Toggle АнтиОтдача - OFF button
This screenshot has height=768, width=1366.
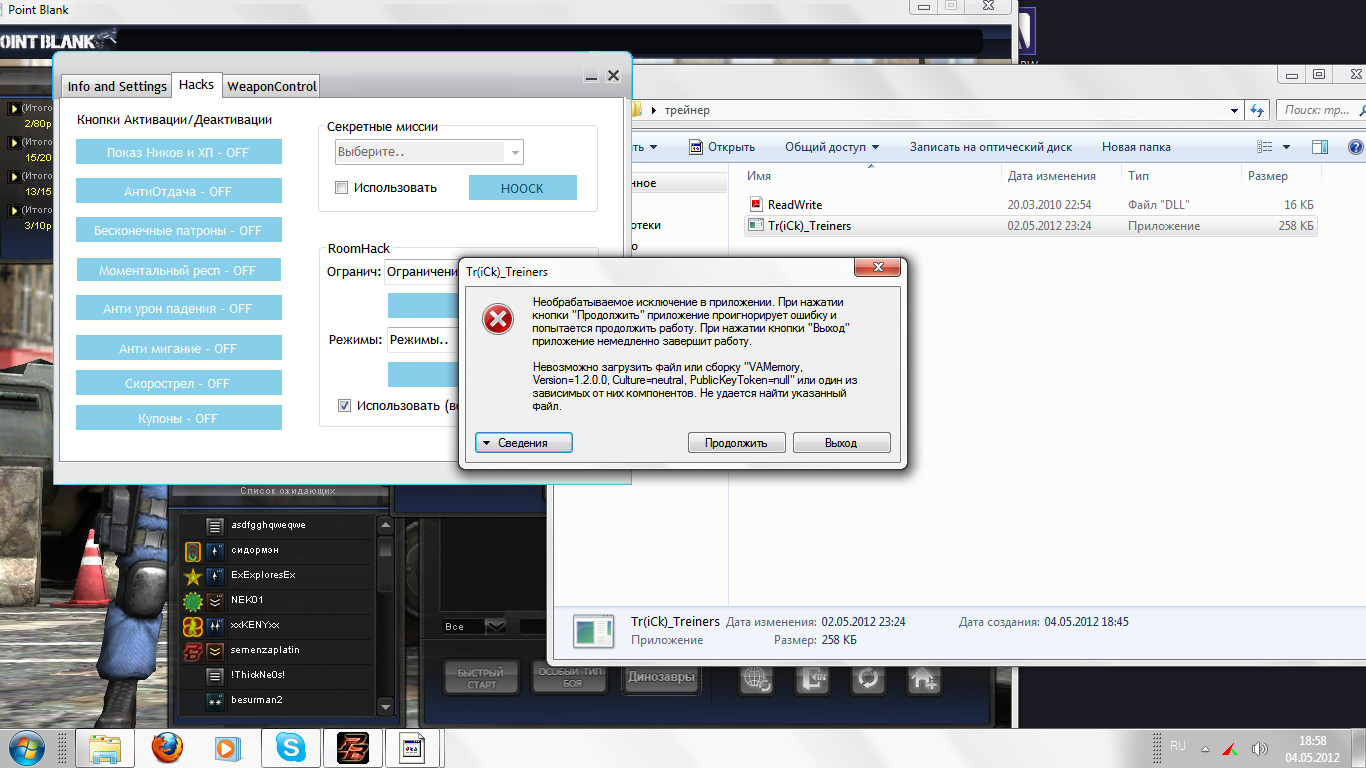(x=179, y=191)
